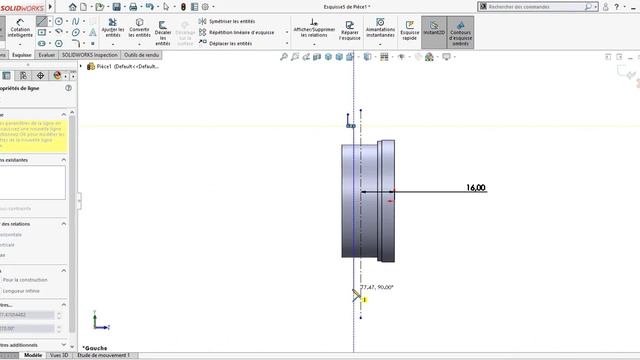Collapse the relations existantes section chevron
640x360 pixels.
(x=64, y=160)
